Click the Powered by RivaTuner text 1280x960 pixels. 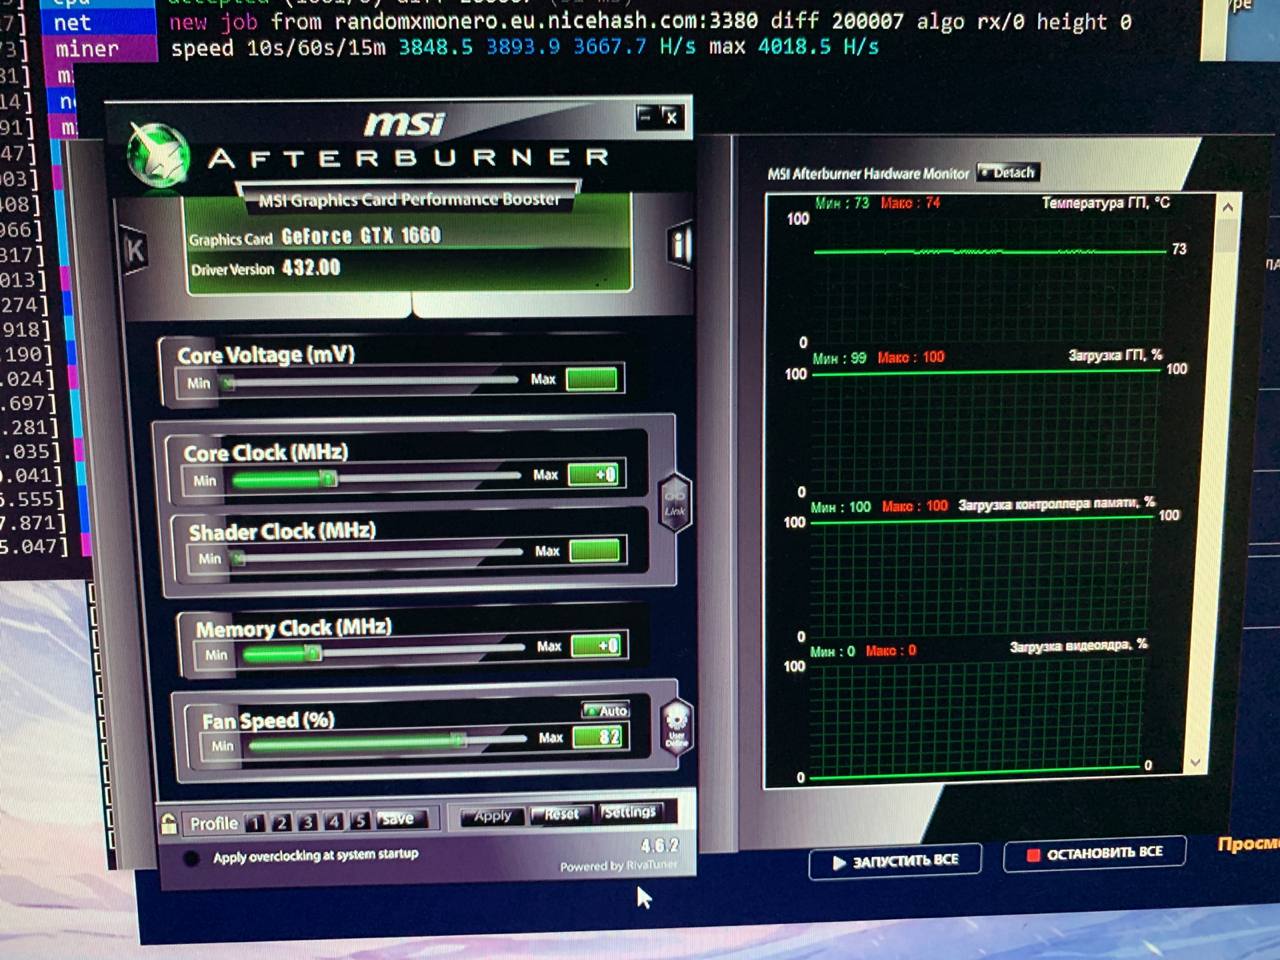pyautogui.click(x=619, y=866)
